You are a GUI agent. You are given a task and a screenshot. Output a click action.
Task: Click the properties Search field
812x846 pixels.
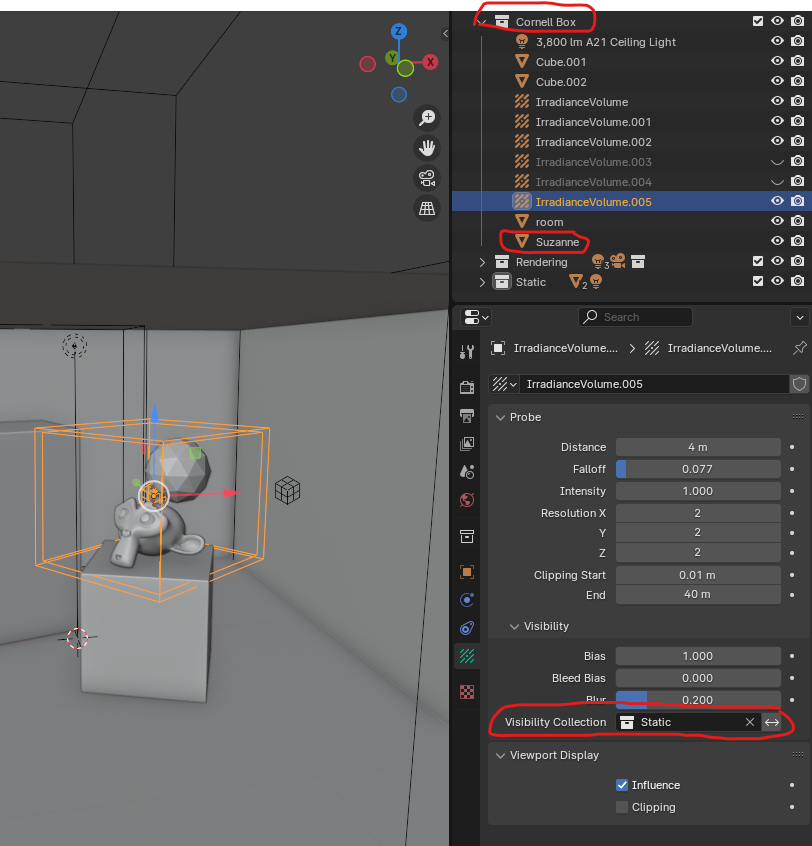coord(636,317)
